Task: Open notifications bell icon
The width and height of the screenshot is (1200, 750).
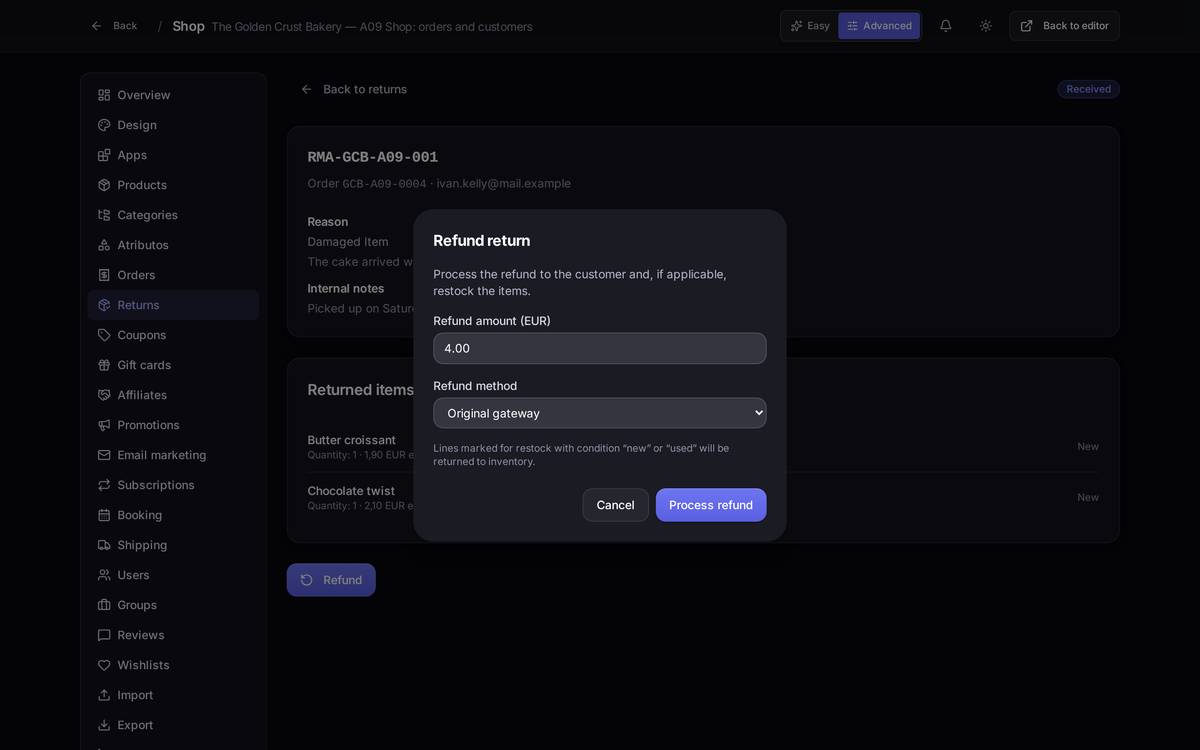Action: tap(945, 26)
